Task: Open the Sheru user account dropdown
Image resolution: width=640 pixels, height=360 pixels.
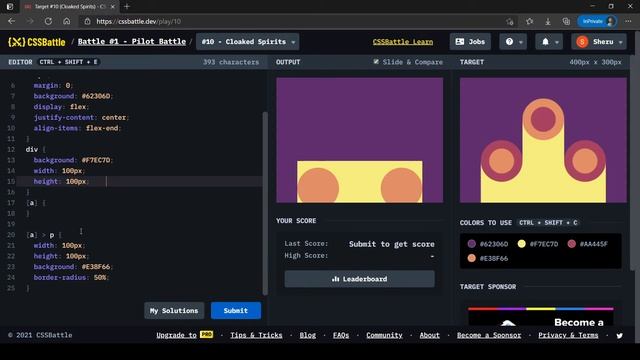Action: click(x=599, y=42)
